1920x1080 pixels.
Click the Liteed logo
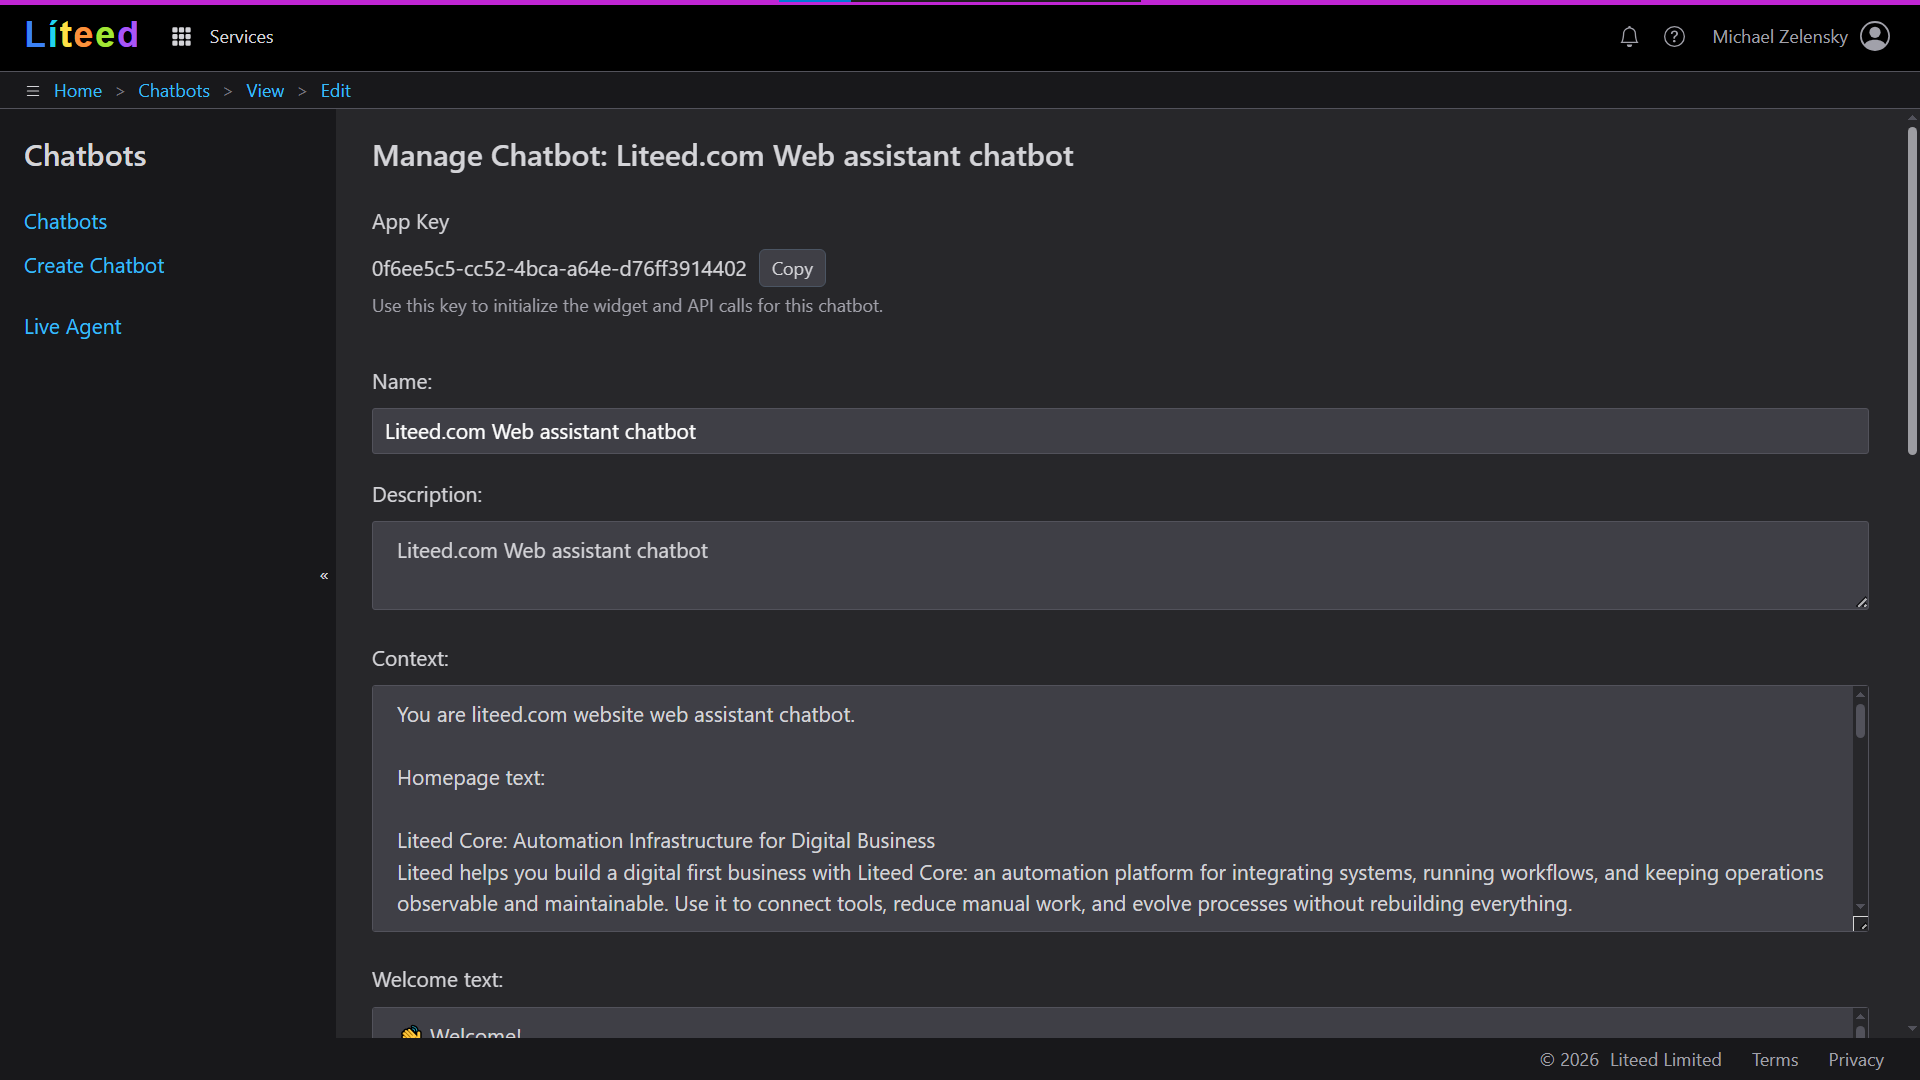tap(81, 34)
